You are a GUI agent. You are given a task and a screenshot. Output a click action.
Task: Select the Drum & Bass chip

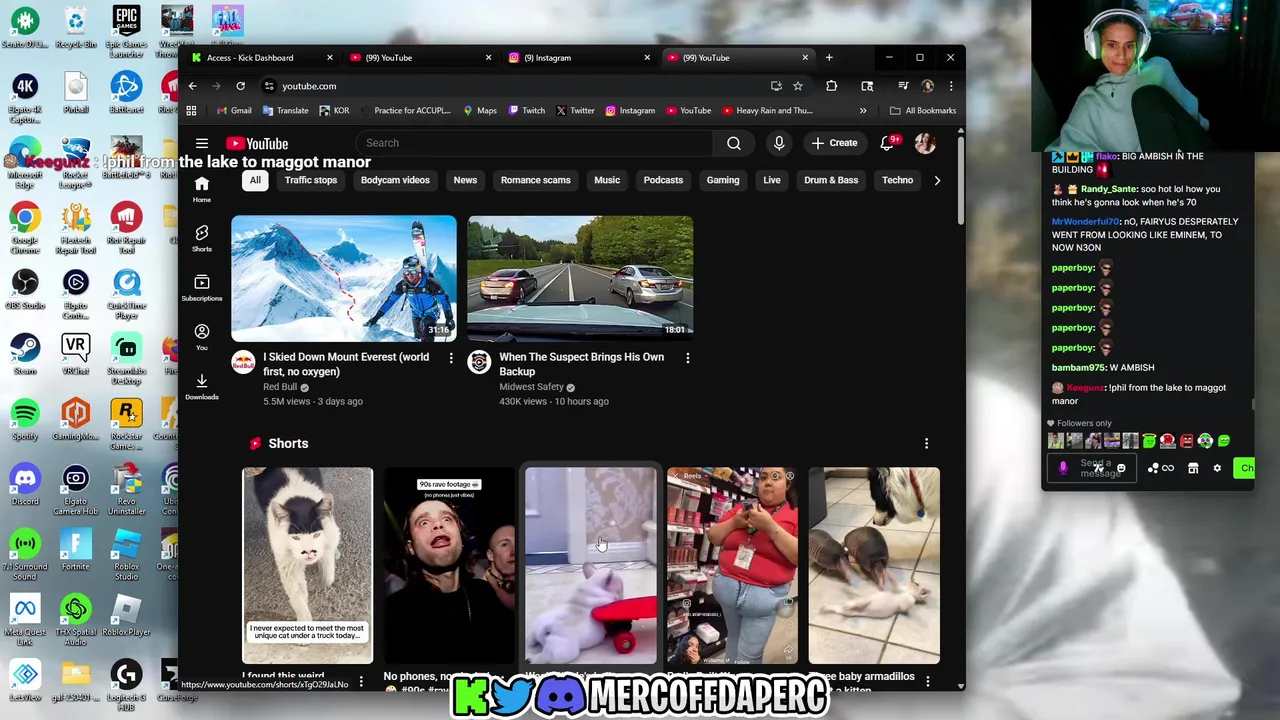[x=831, y=180]
